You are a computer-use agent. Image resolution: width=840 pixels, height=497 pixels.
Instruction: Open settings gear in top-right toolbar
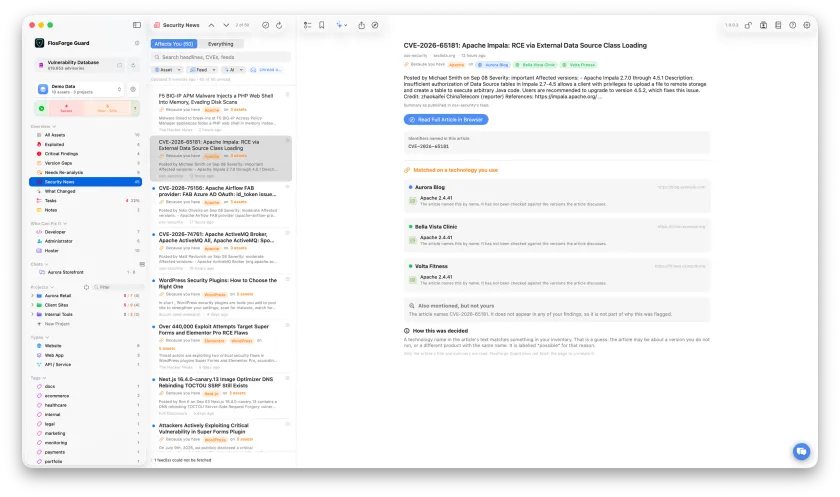coord(807,25)
